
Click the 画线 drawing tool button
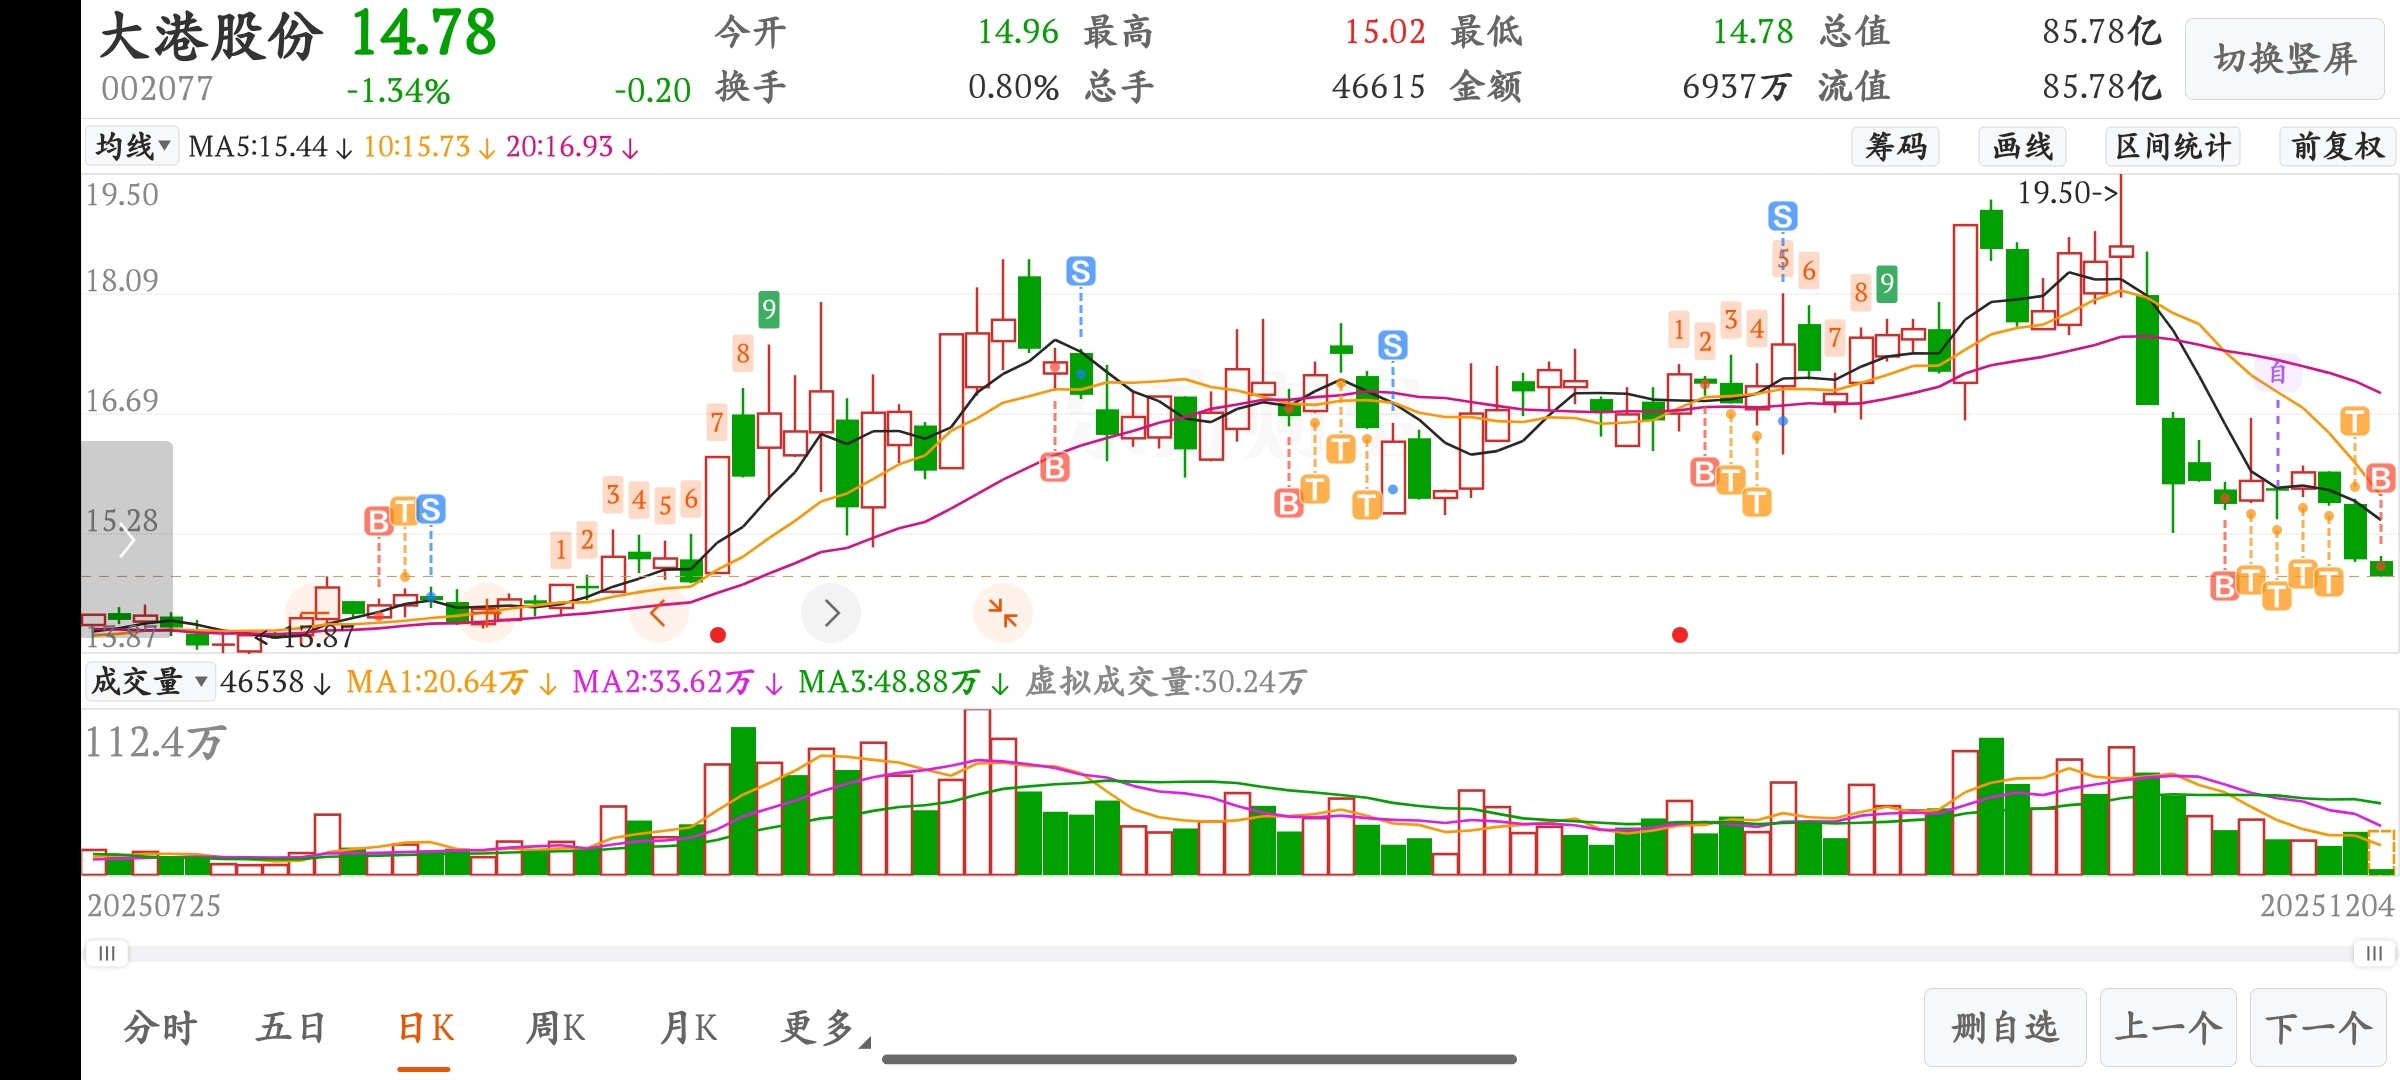[2022, 147]
